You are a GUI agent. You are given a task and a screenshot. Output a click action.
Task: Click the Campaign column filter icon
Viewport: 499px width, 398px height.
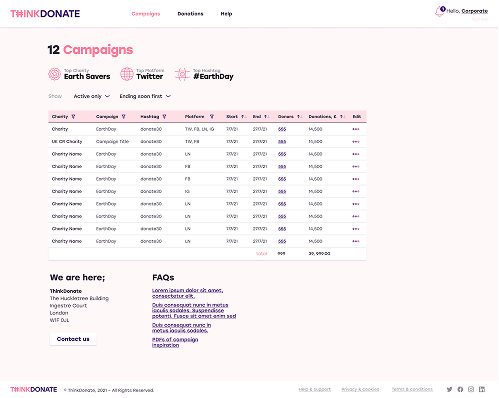[123, 117]
